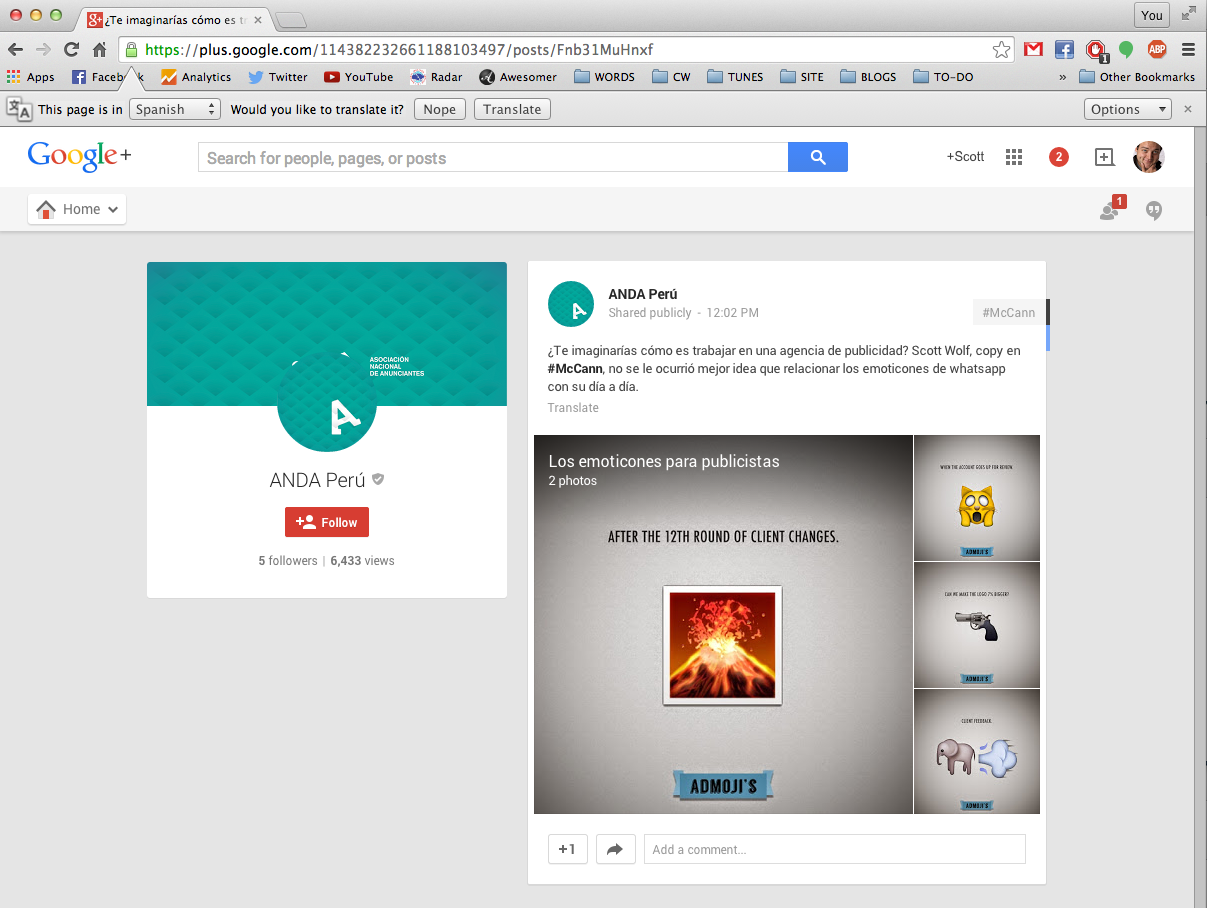Open the browser home page icon
The width and height of the screenshot is (1207, 908).
[99, 49]
